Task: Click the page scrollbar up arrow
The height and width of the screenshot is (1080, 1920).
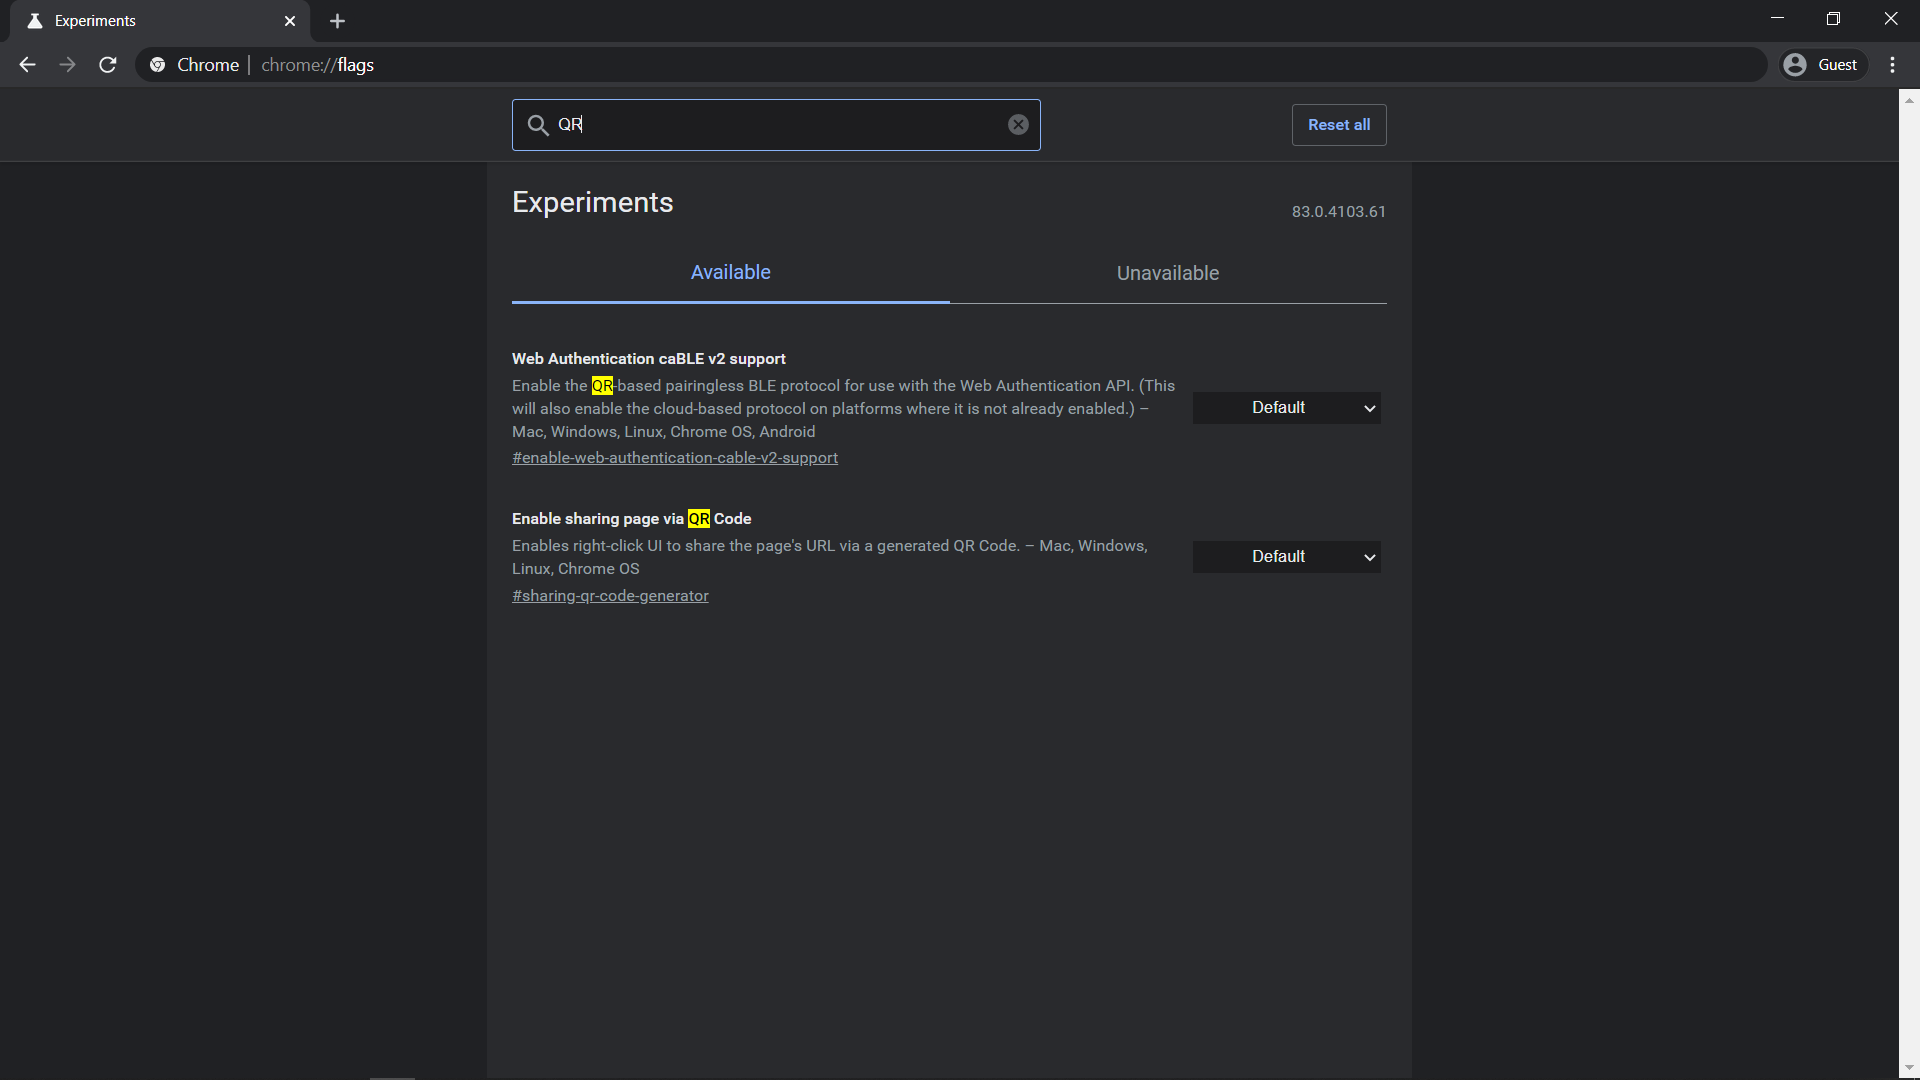Action: [x=1909, y=100]
